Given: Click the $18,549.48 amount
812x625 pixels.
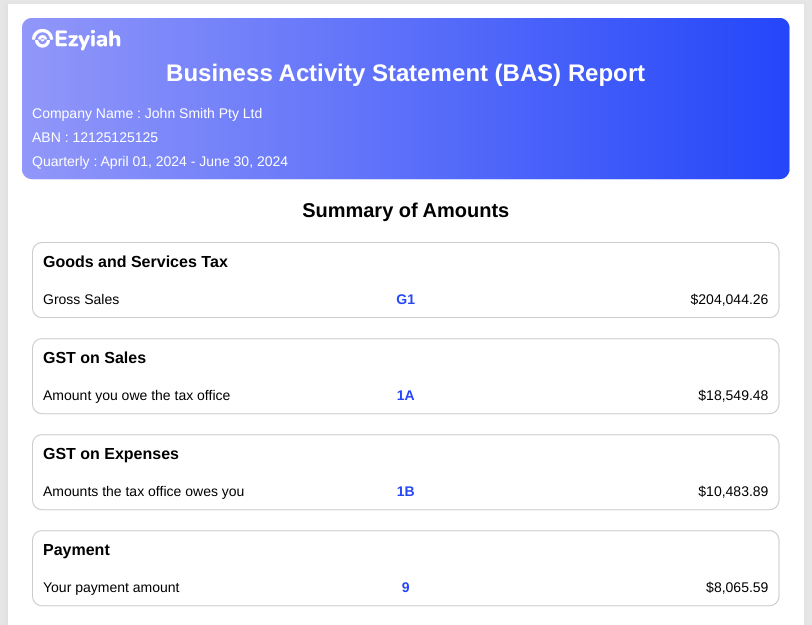Looking at the screenshot, I should [x=733, y=395].
